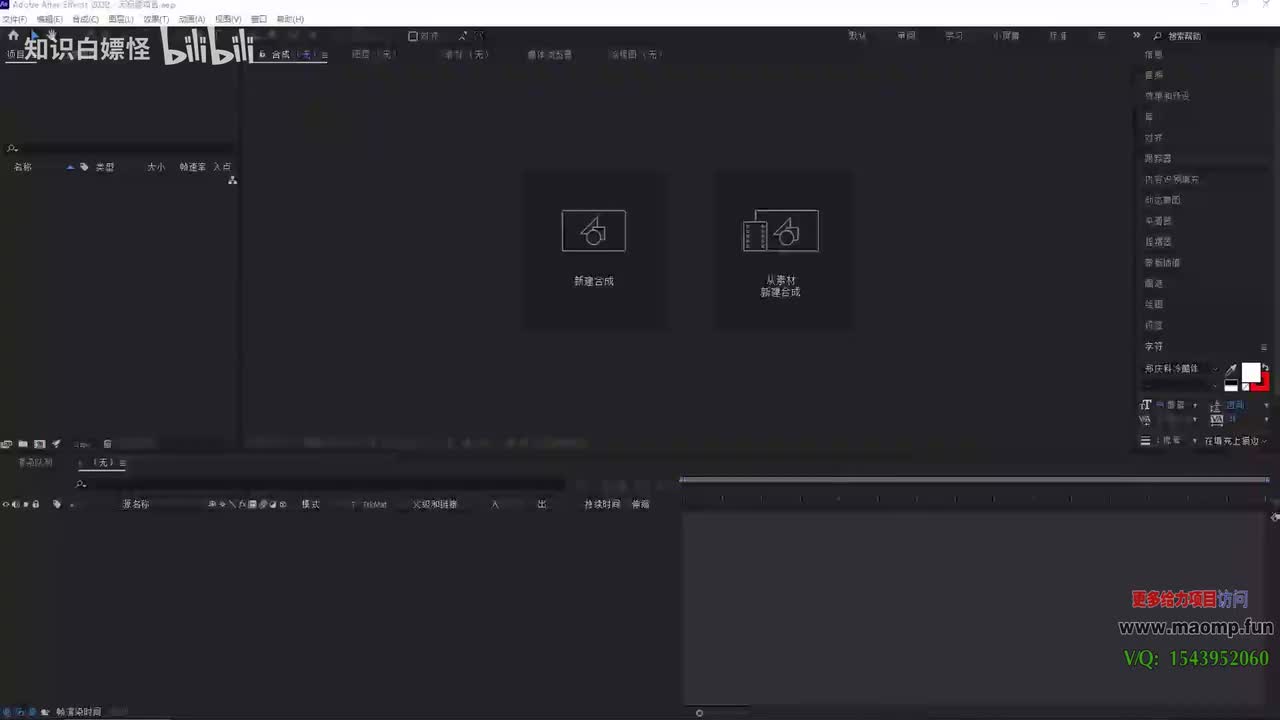The height and width of the screenshot is (720, 1280).
Task: Reset to black and white swatch
Action: pos(1231,386)
